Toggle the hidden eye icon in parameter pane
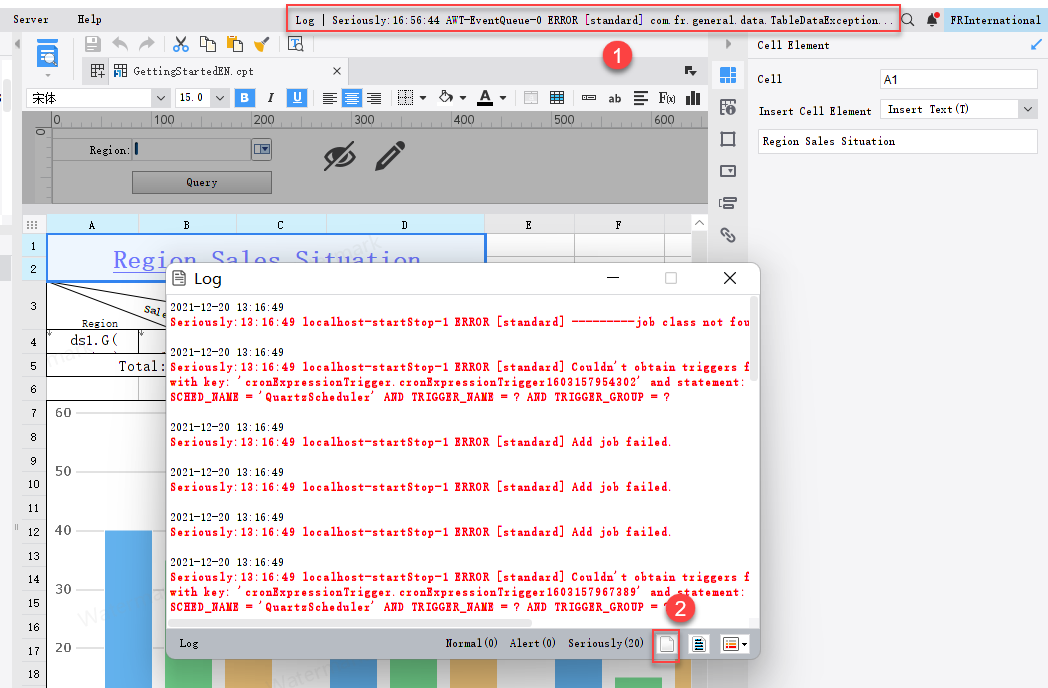This screenshot has height=688, width=1048. [x=340, y=156]
